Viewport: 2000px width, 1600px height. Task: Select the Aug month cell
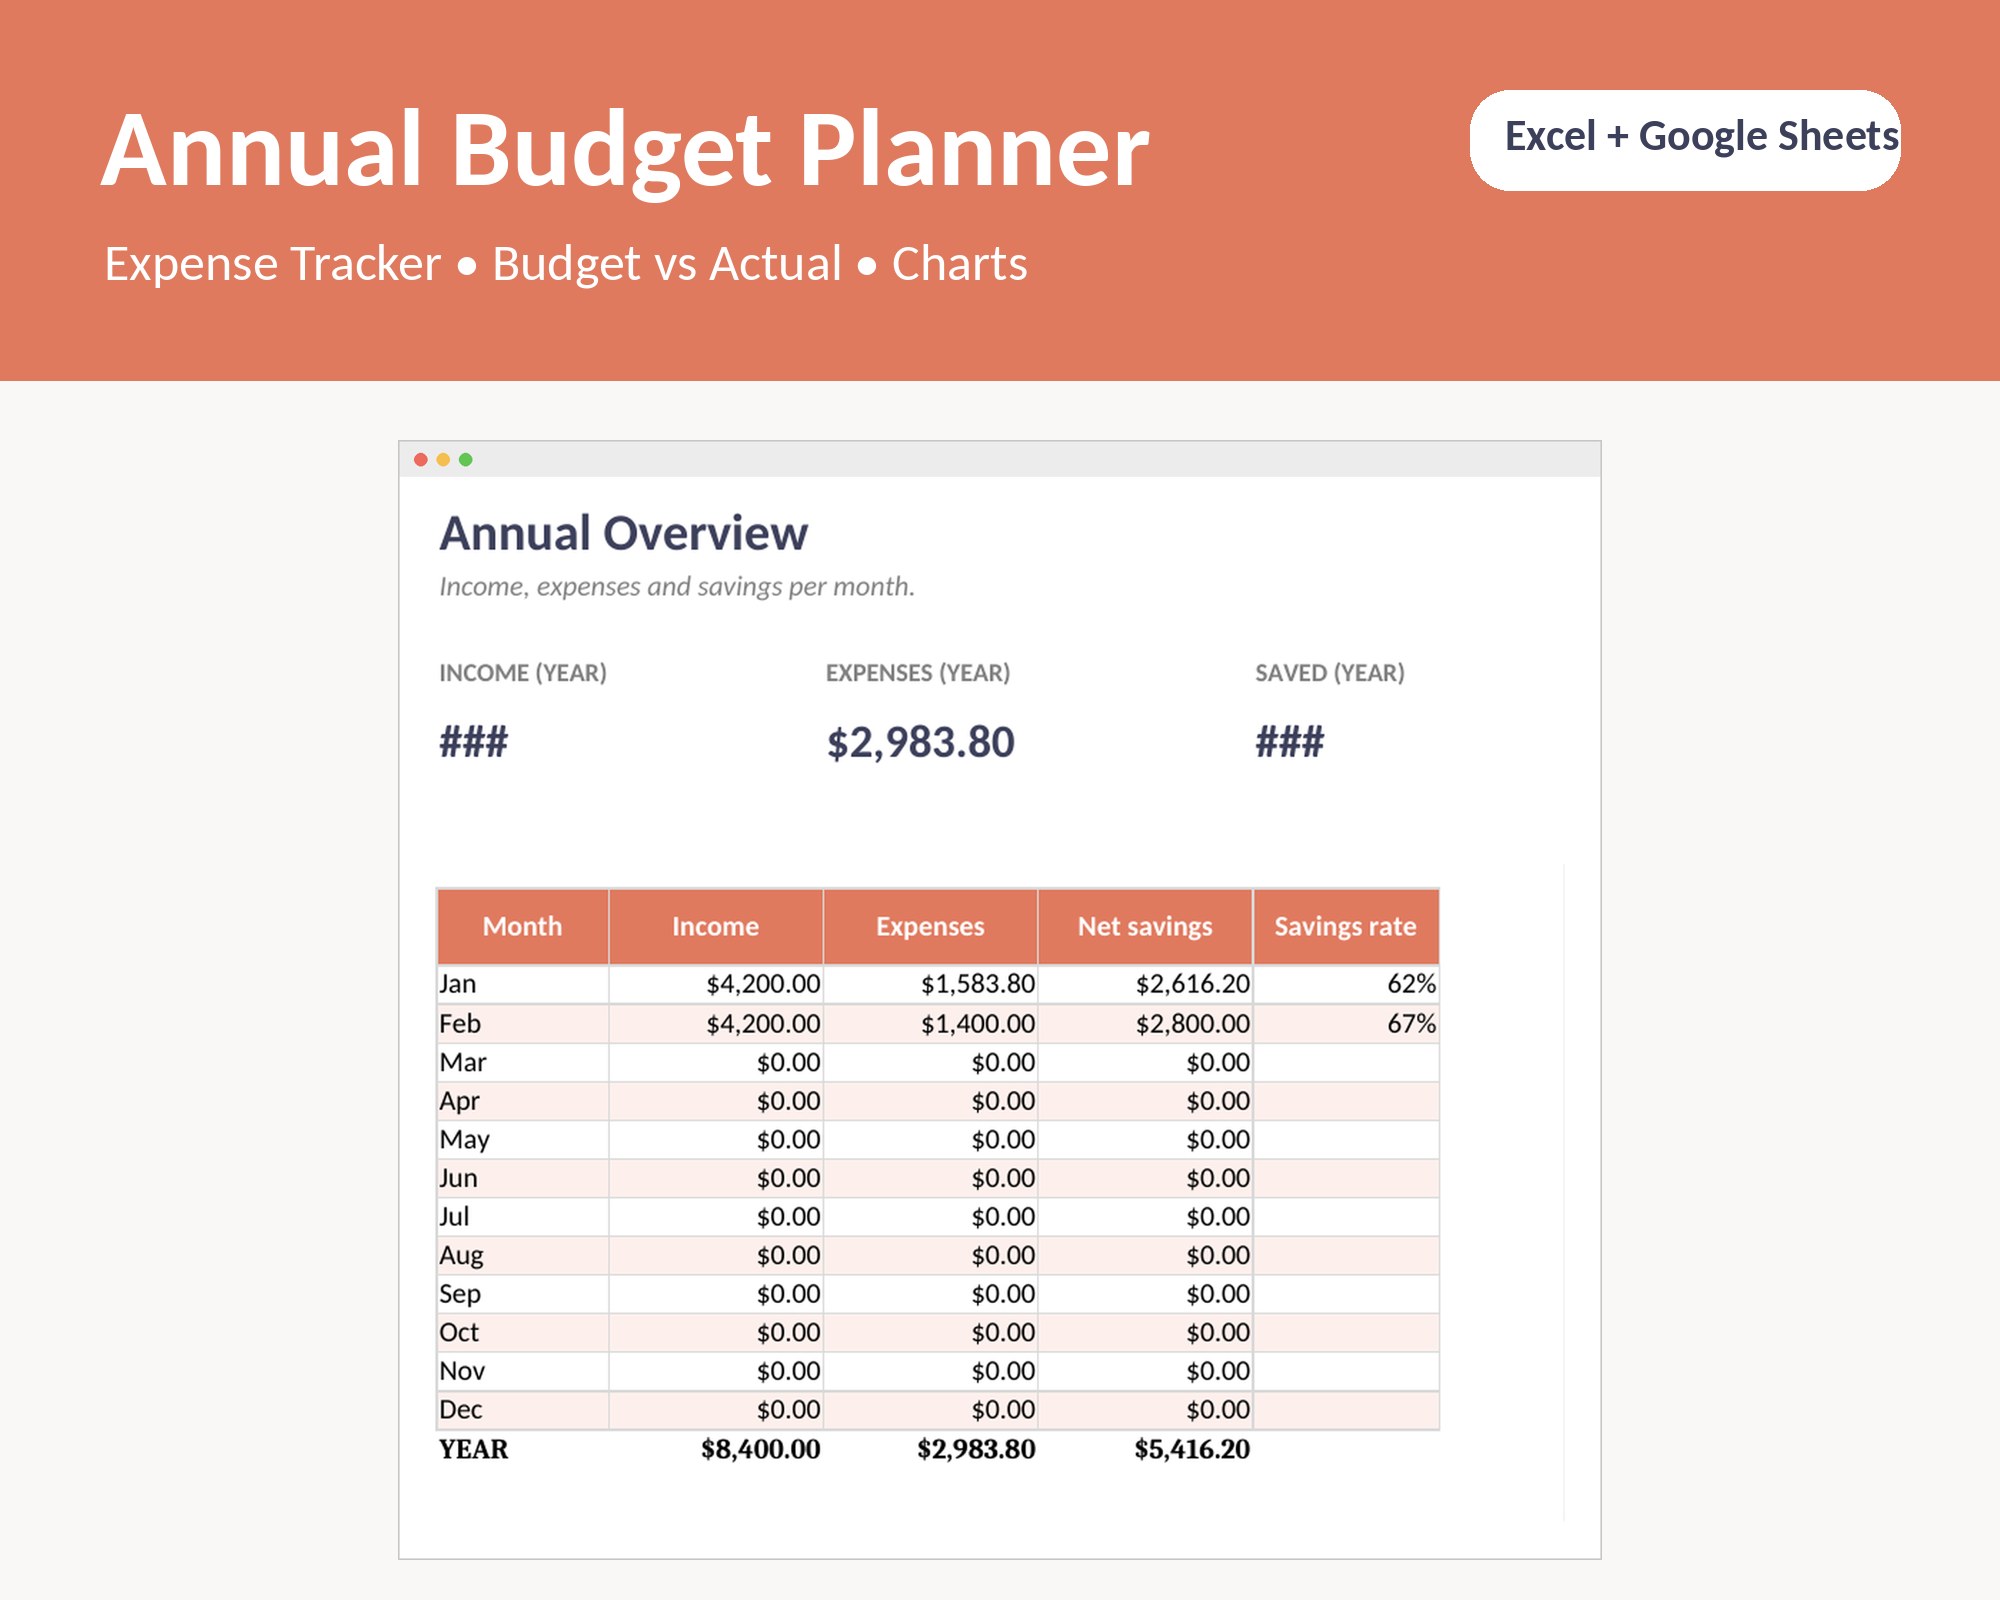tap(523, 1255)
